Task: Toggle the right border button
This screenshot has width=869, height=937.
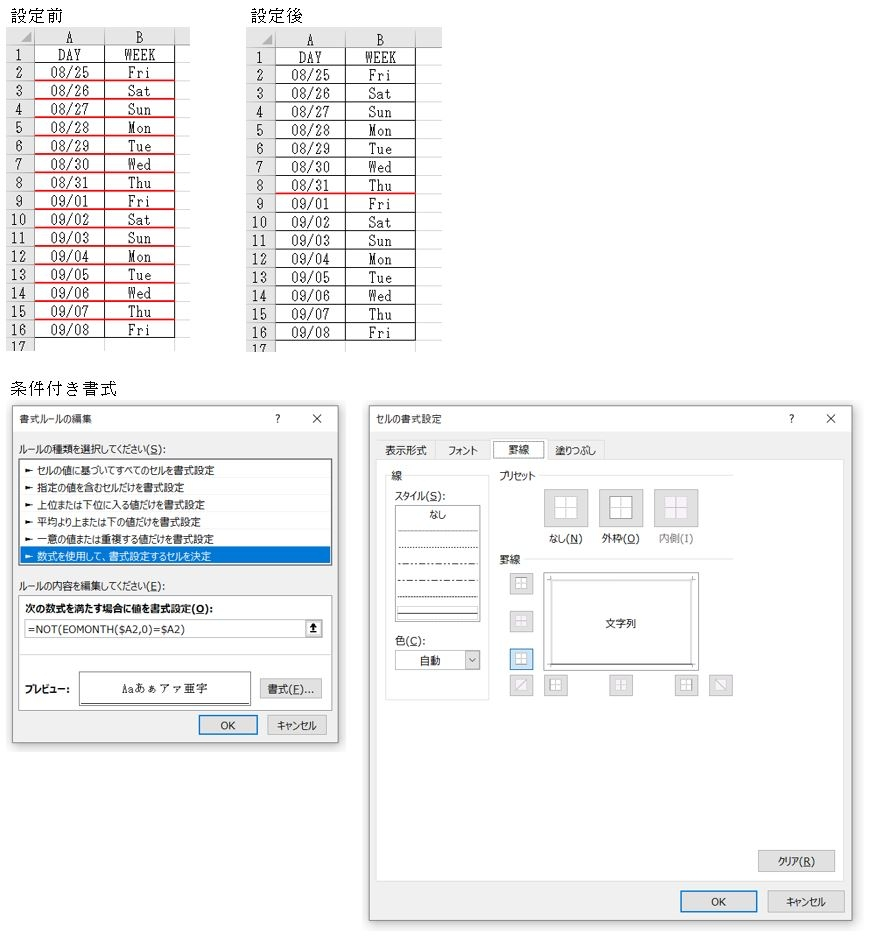Action: (x=685, y=685)
